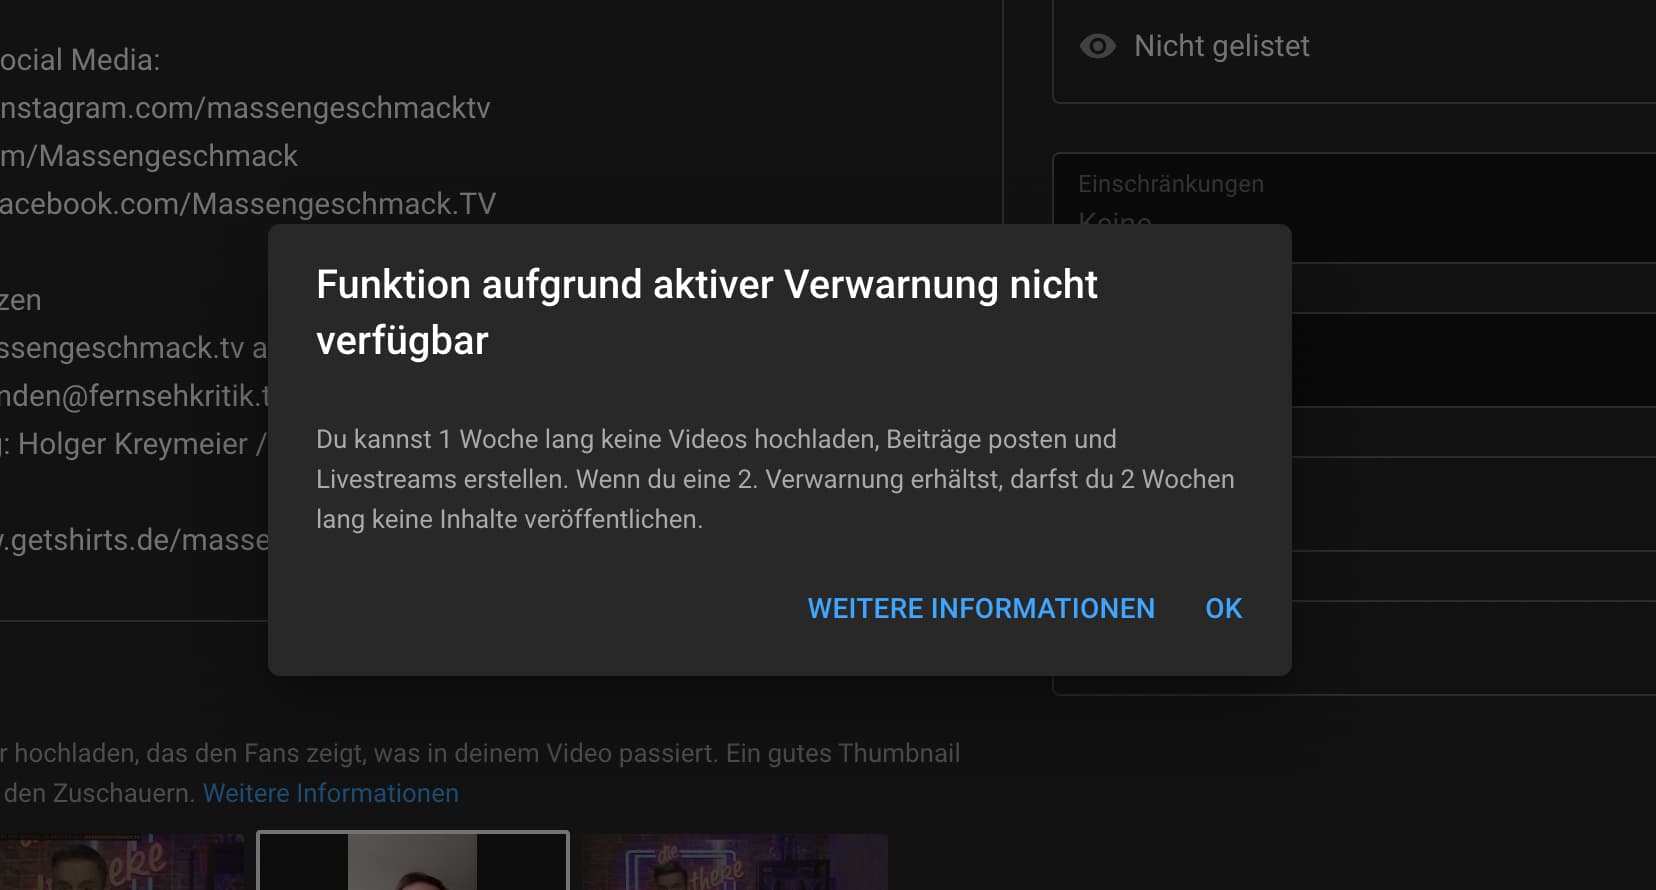Open WEITERE INFORMATIONEN in the warning dialog
This screenshot has height=890, width=1656.
(x=980, y=608)
